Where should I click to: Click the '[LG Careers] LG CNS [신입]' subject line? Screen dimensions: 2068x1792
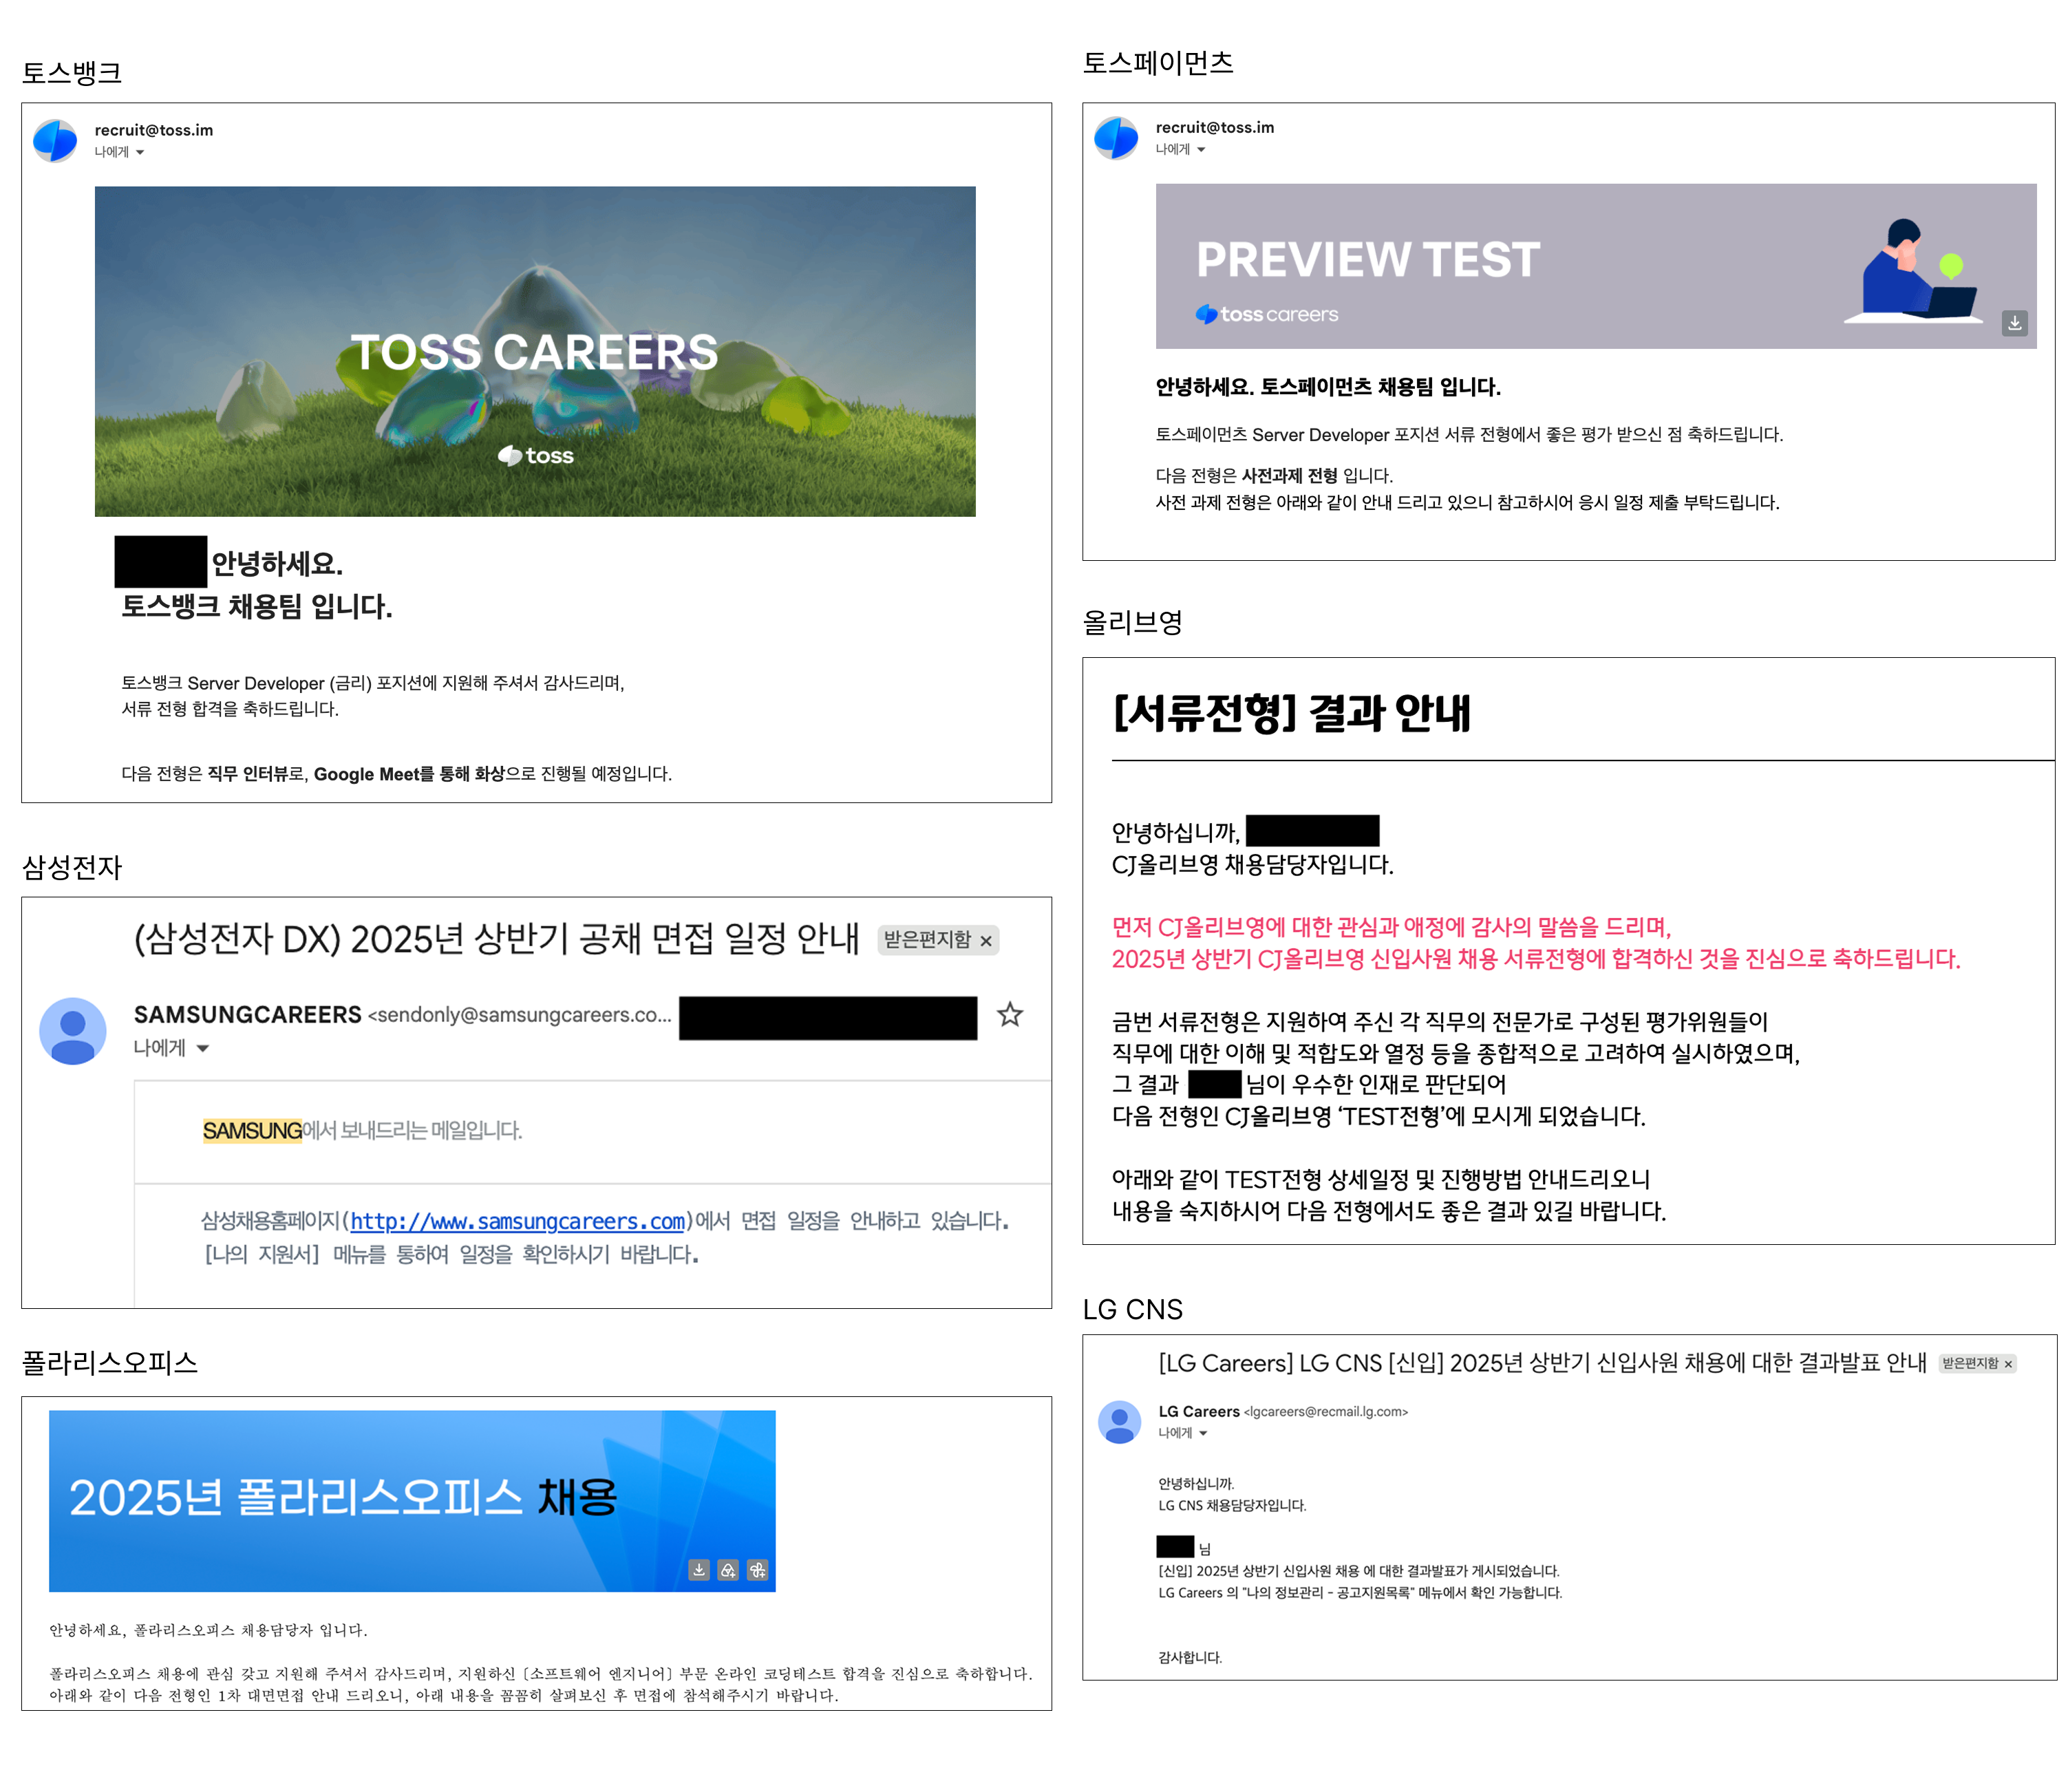coord(1542,1363)
